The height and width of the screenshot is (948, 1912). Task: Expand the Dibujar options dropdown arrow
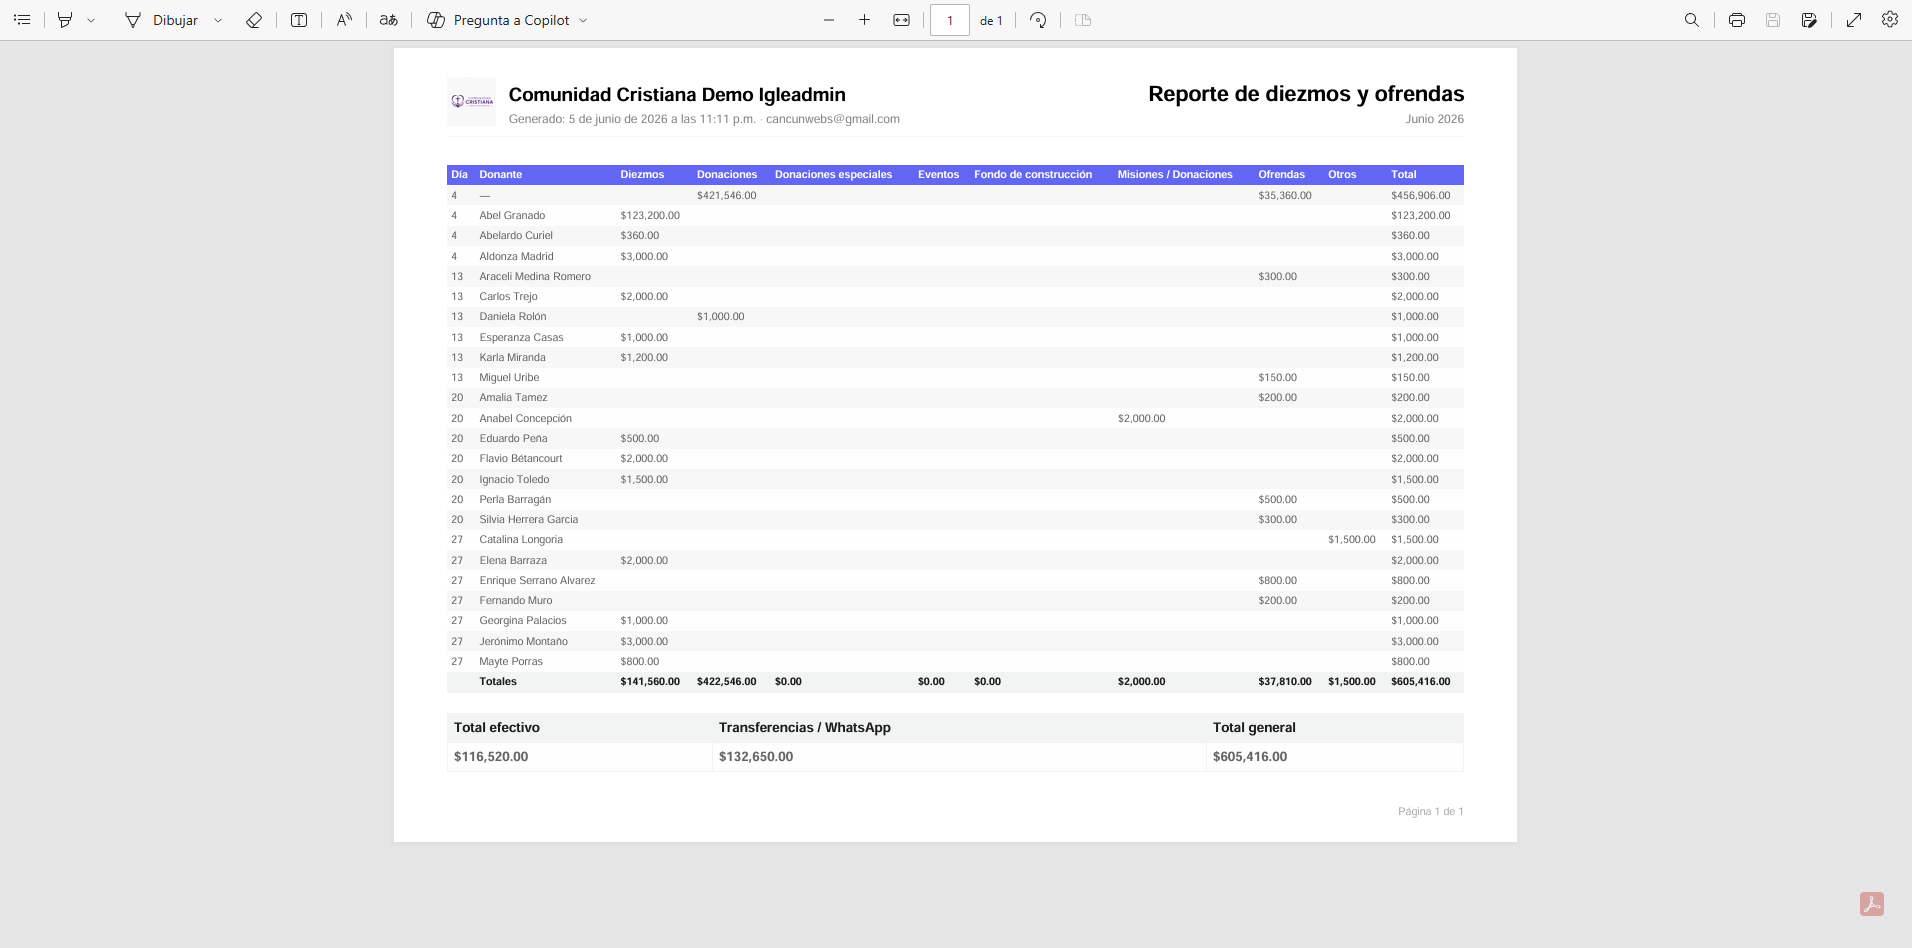pyautogui.click(x=218, y=20)
